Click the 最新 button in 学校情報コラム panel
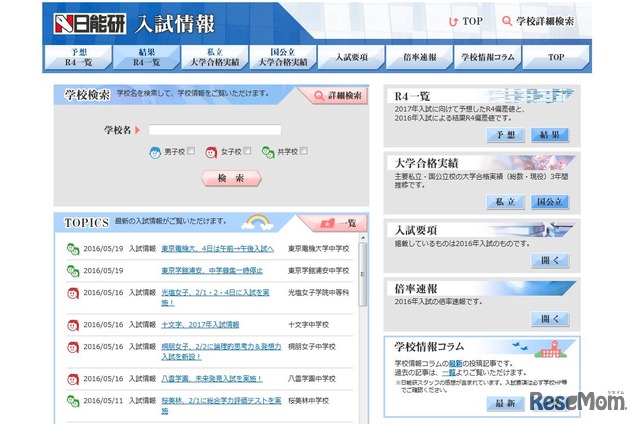 click(505, 404)
